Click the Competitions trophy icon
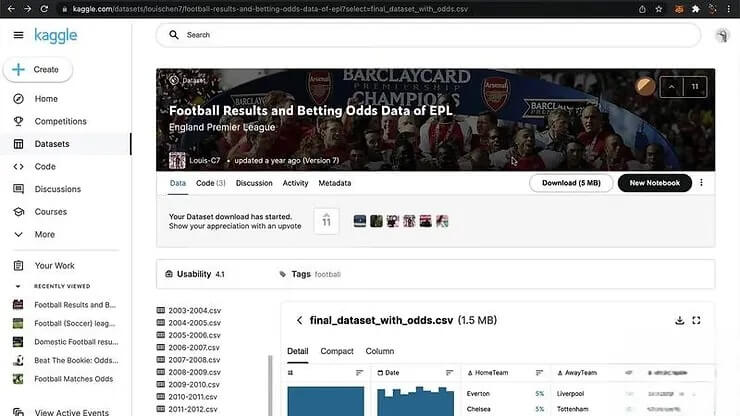Viewport: 740px width, 416px height. coord(18,122)
